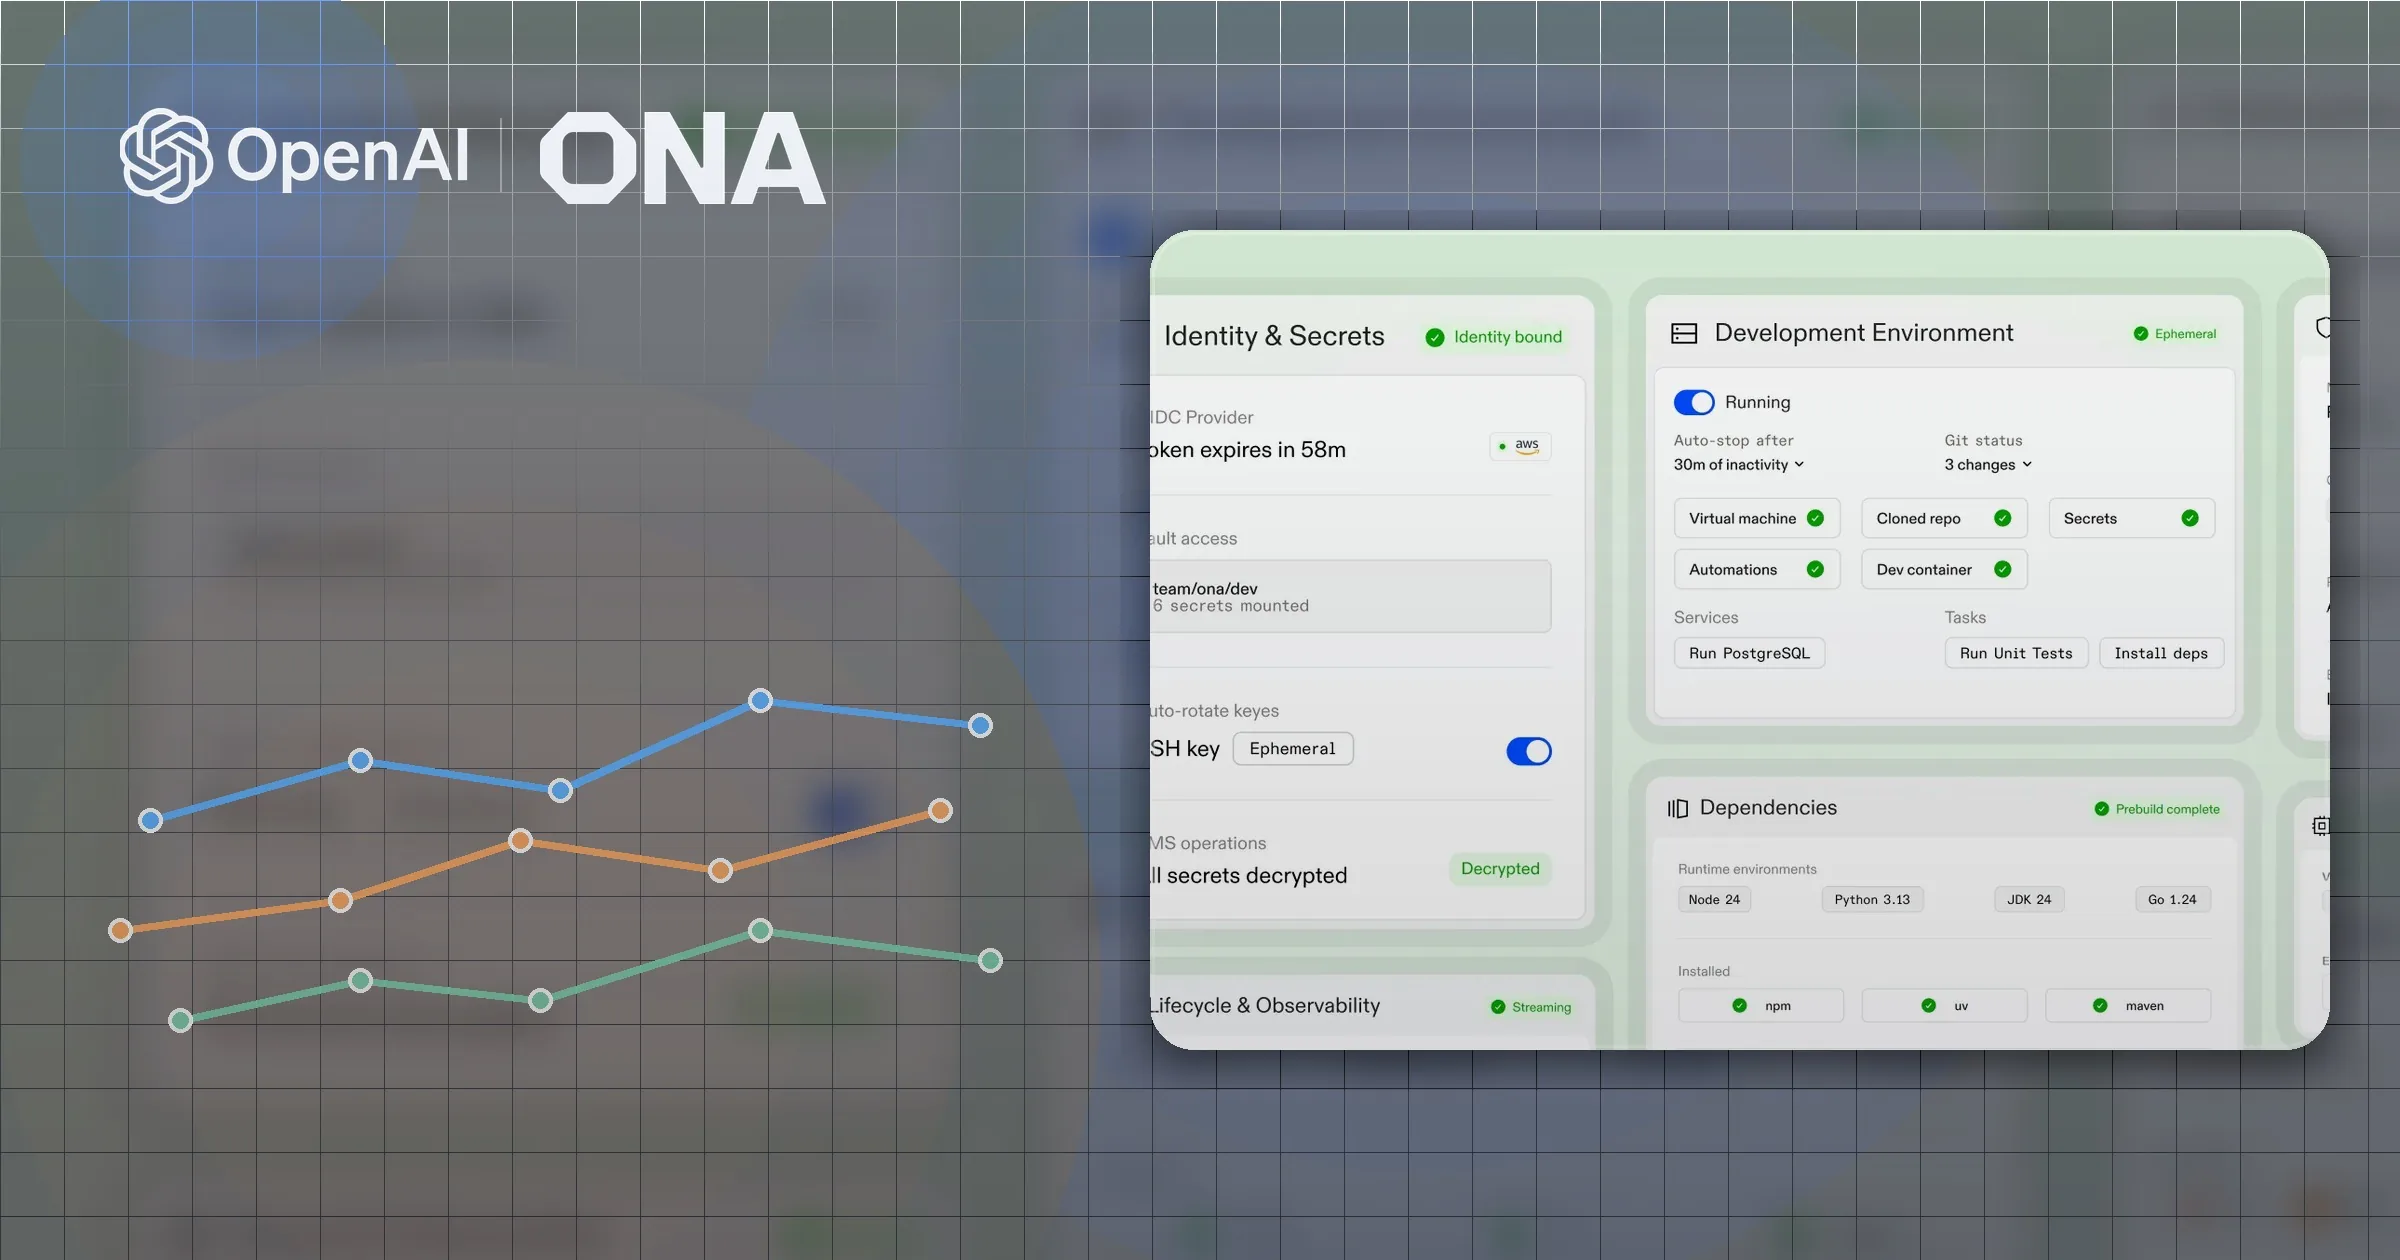Toggle the Running environment switch
Viewport: 2400px width, 1260px height.
pos(1694,402)
